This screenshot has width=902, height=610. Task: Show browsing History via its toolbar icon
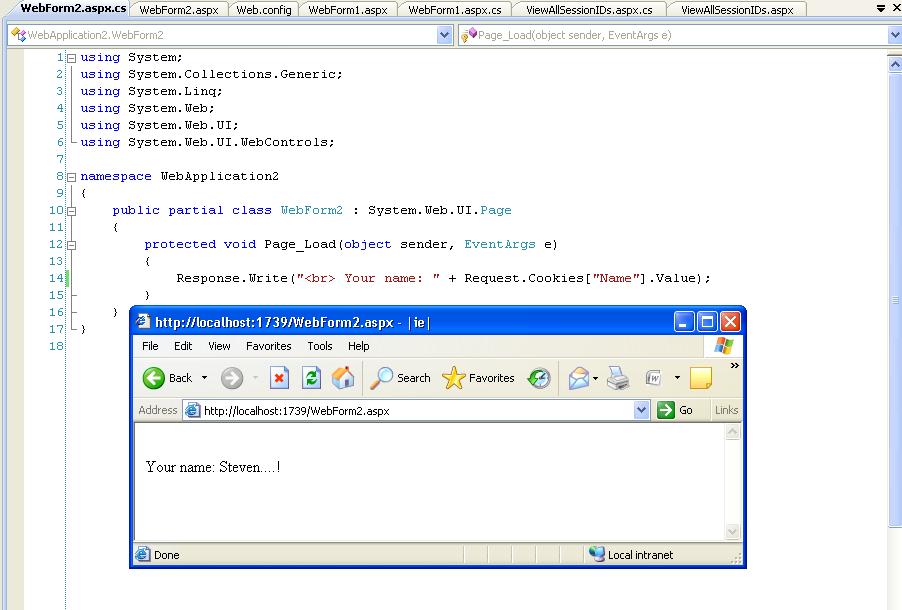pos(538,378)
